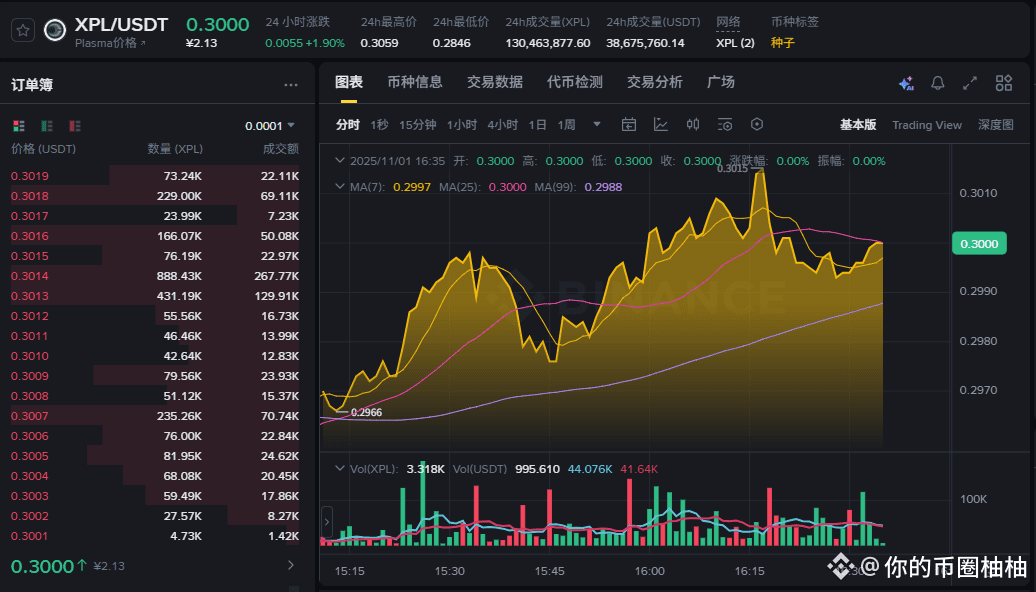Select sell order row at 0.3014
Viewport: 1036px width, 592px height.
[x=155, y=276]
